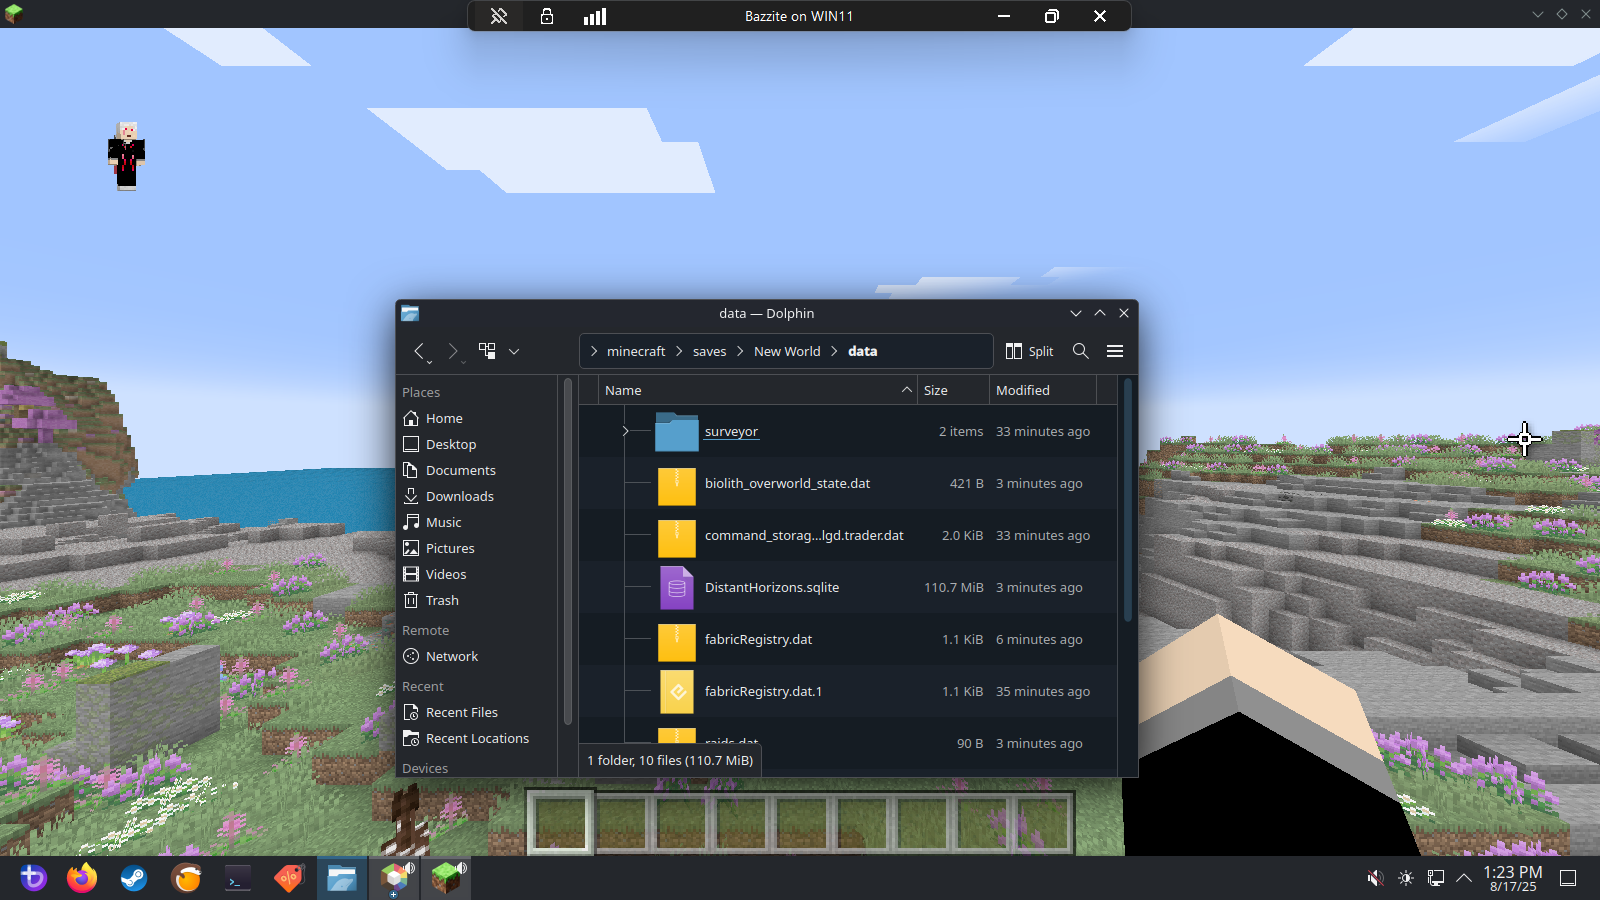Select the DistantHorizons.sqlite database icon
The image size is (1600, 900).
click(677, 588)
